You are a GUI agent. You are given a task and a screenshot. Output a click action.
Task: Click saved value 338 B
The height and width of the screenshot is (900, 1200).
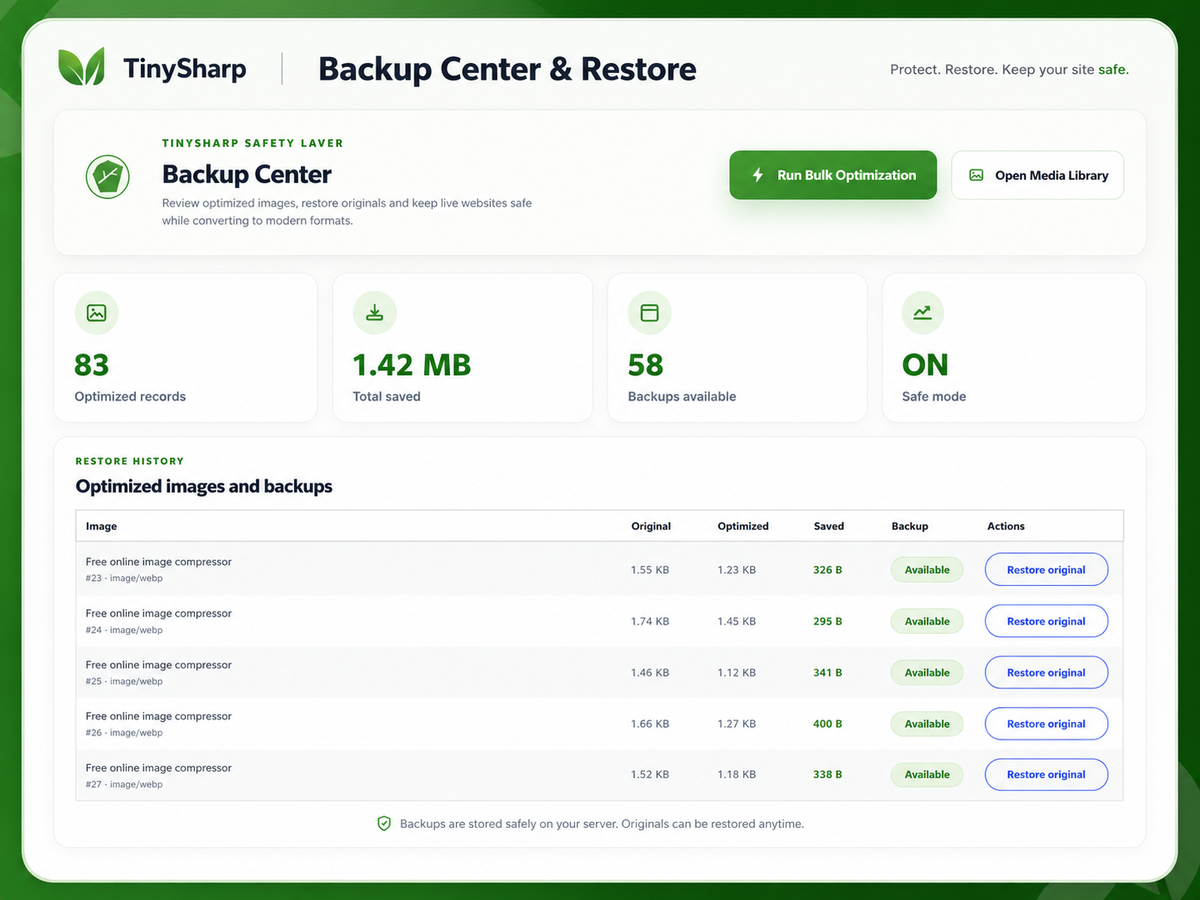(828, 775)
